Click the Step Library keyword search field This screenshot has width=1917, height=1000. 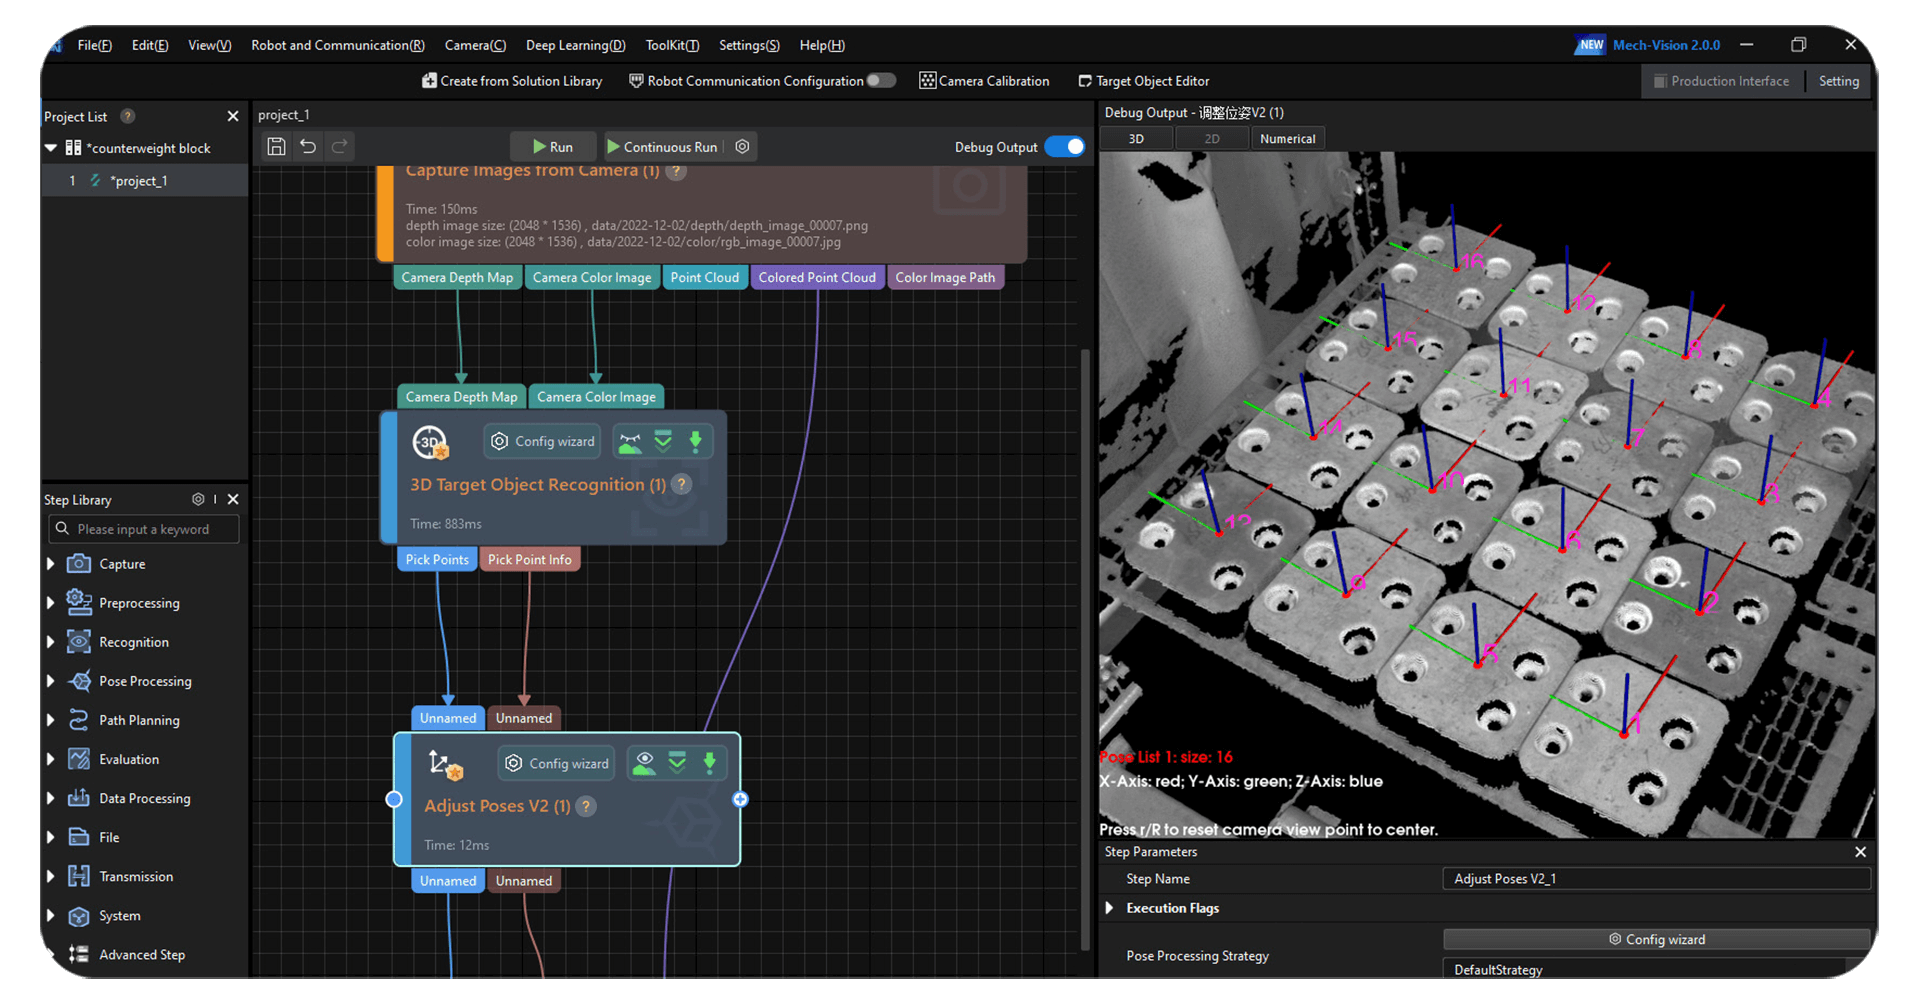[x=144, y=529]
